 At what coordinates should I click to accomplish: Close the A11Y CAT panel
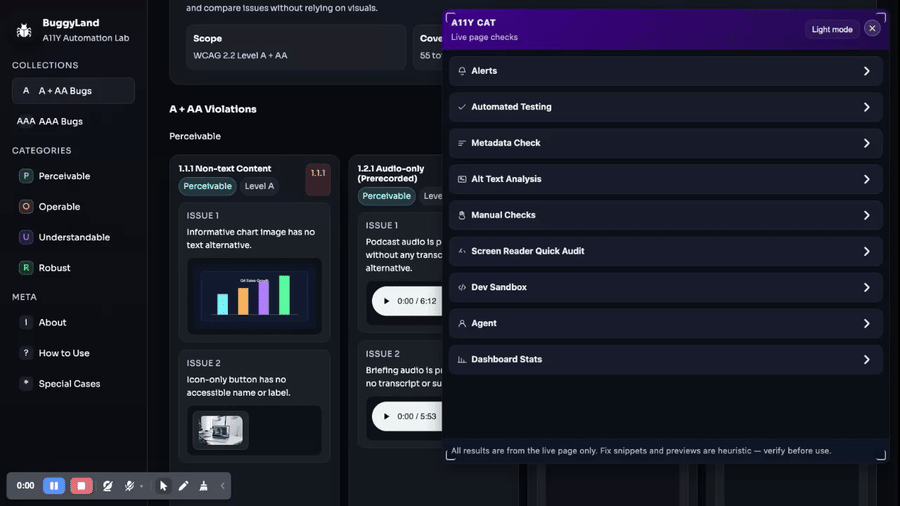click(872, 29)
